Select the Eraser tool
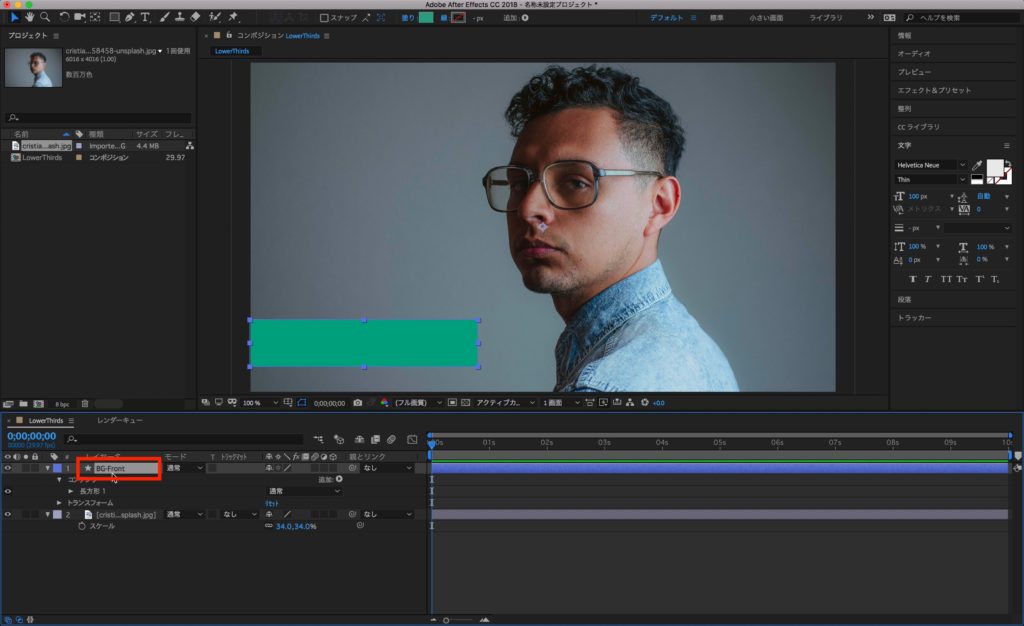1024x626 pixels. click(x=195, y=17)
